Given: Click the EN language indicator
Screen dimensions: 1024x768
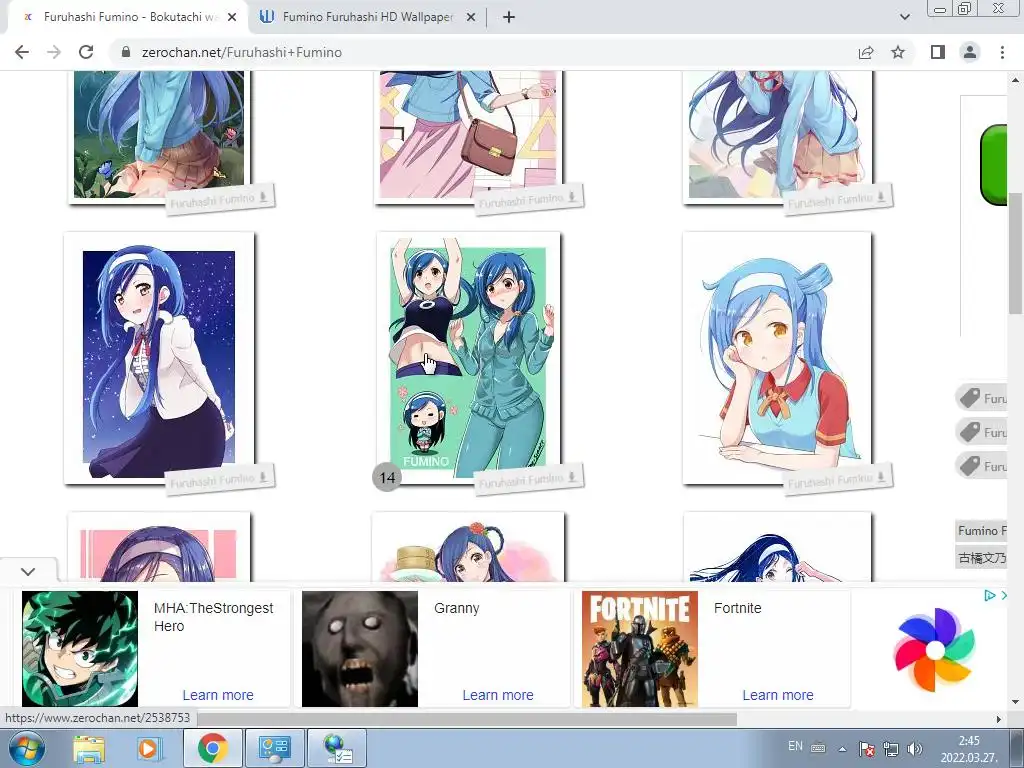Looking at the screenshot, I should click(795, 746).
